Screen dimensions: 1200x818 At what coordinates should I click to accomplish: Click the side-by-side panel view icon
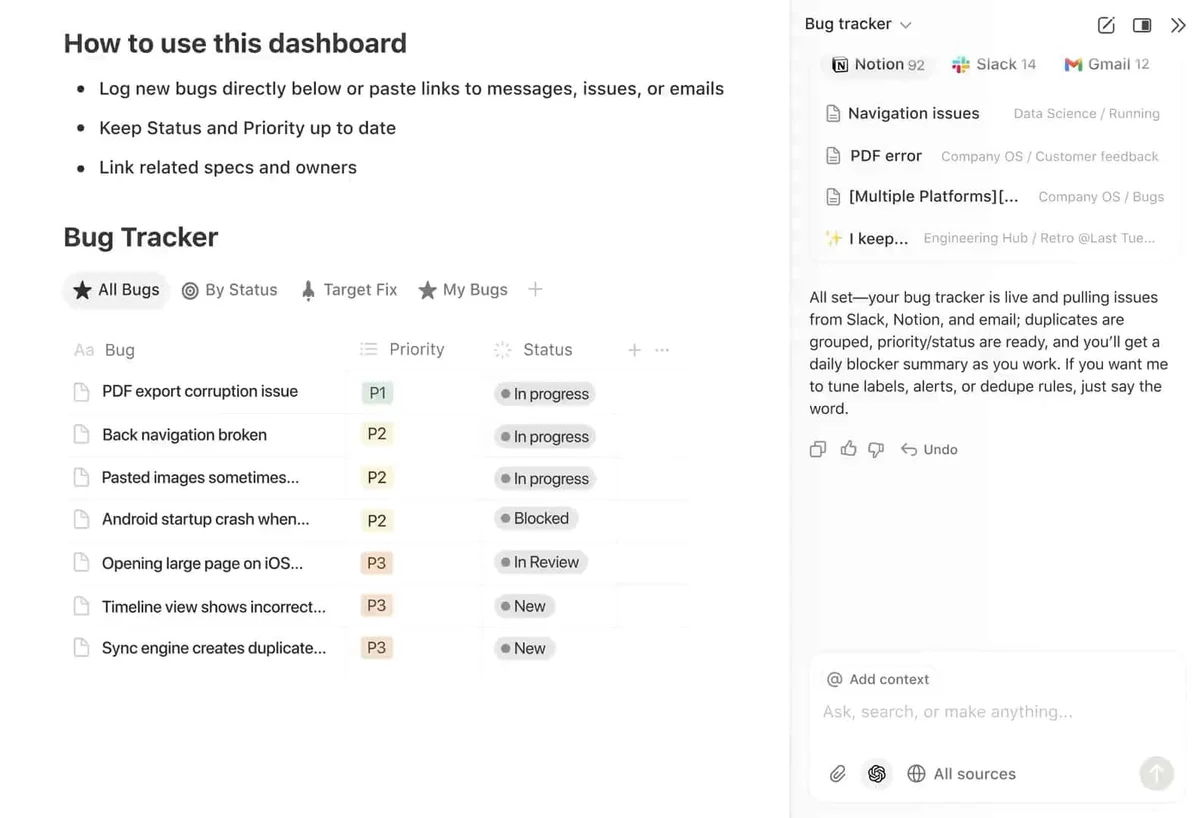[1142, 24]
